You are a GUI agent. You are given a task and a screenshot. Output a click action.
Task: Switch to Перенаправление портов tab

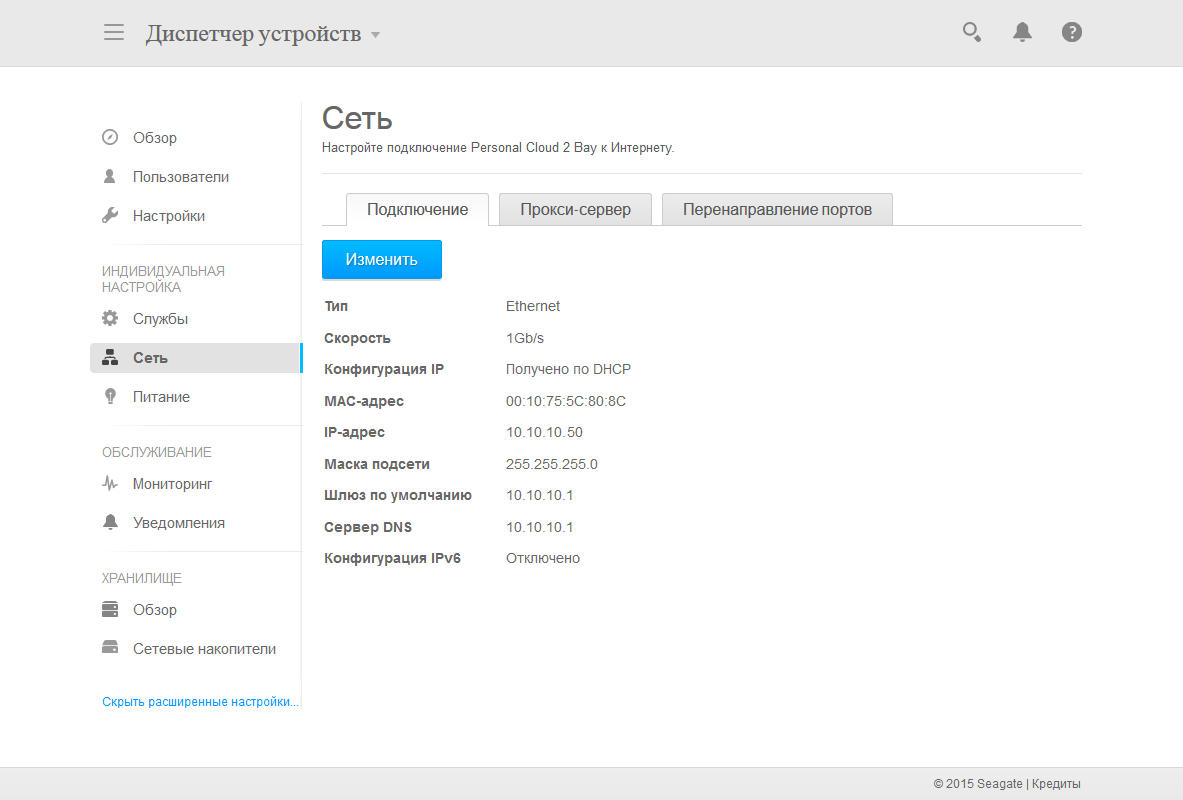pyautogui.click(x=777, y=209)
